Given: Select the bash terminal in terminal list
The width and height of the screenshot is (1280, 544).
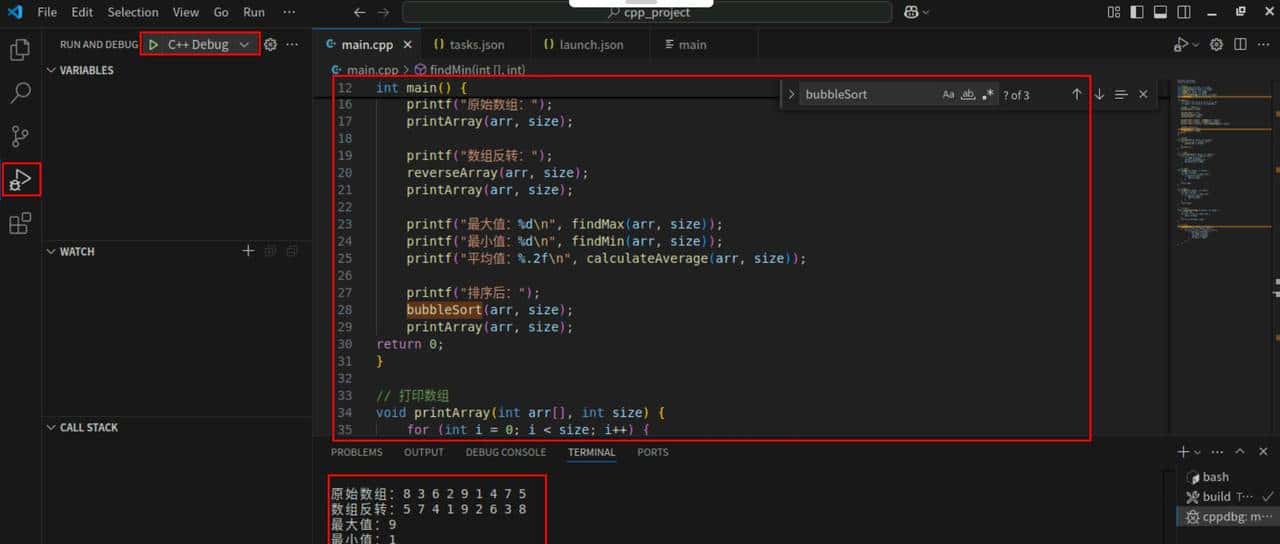Looking at the screenshot, I should pos(1215,477).
